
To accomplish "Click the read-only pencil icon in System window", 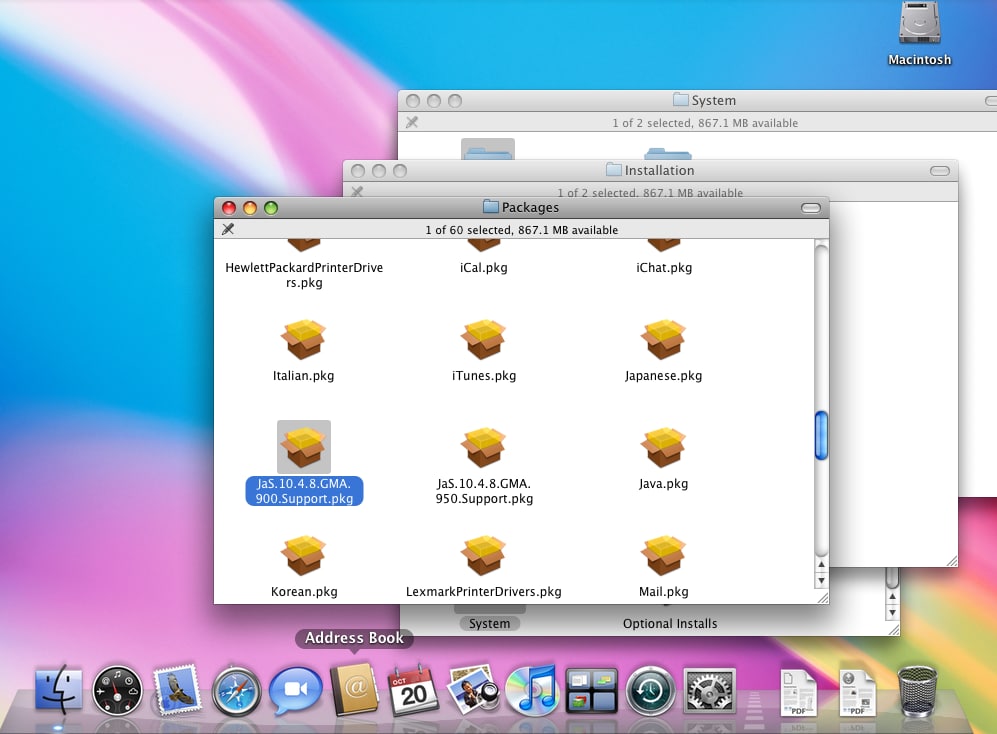I will coord(412,122).
